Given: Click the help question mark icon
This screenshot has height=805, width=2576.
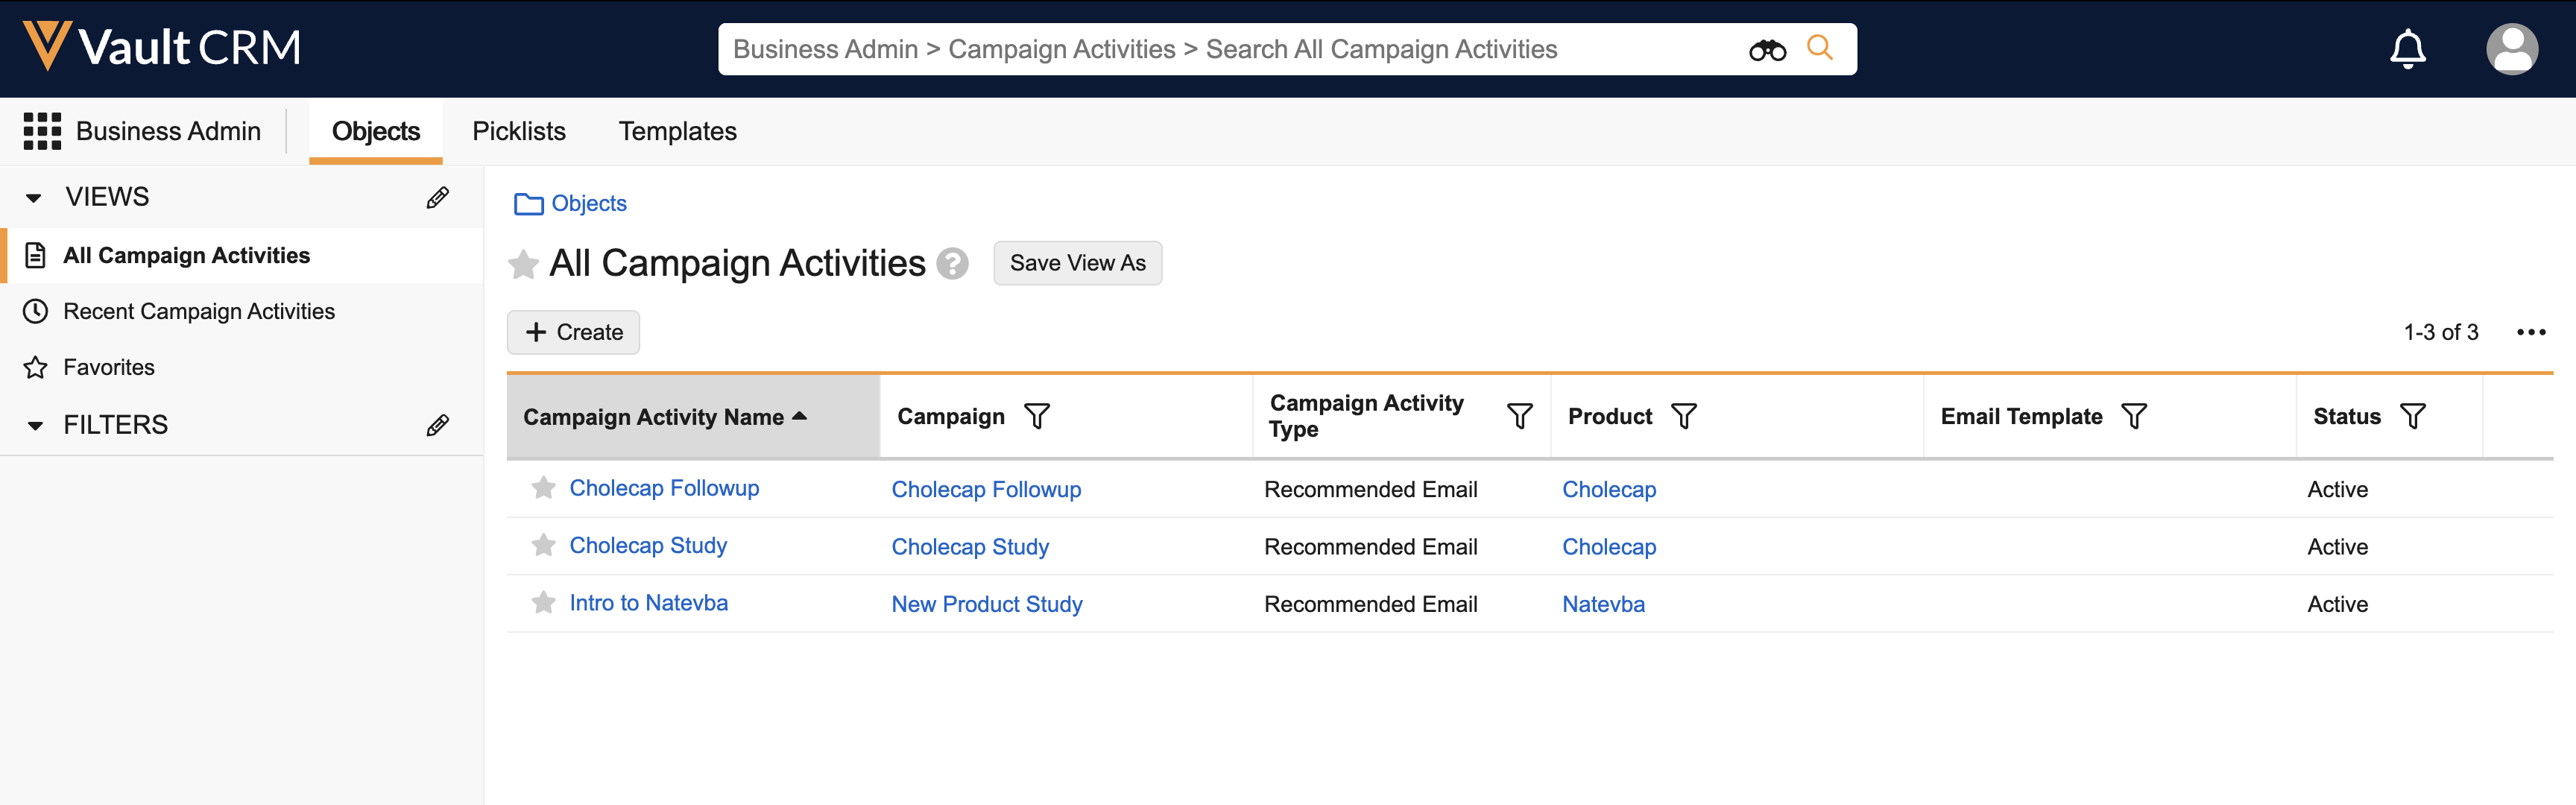Looking at the screenshot, I should (x=952, y=264).
